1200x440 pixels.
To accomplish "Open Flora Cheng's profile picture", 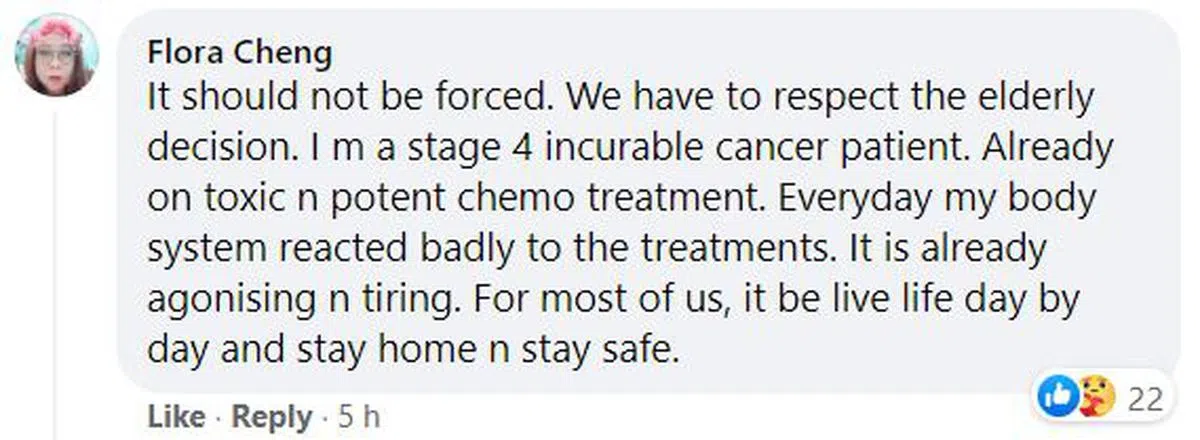I will (x=57, y=56).
